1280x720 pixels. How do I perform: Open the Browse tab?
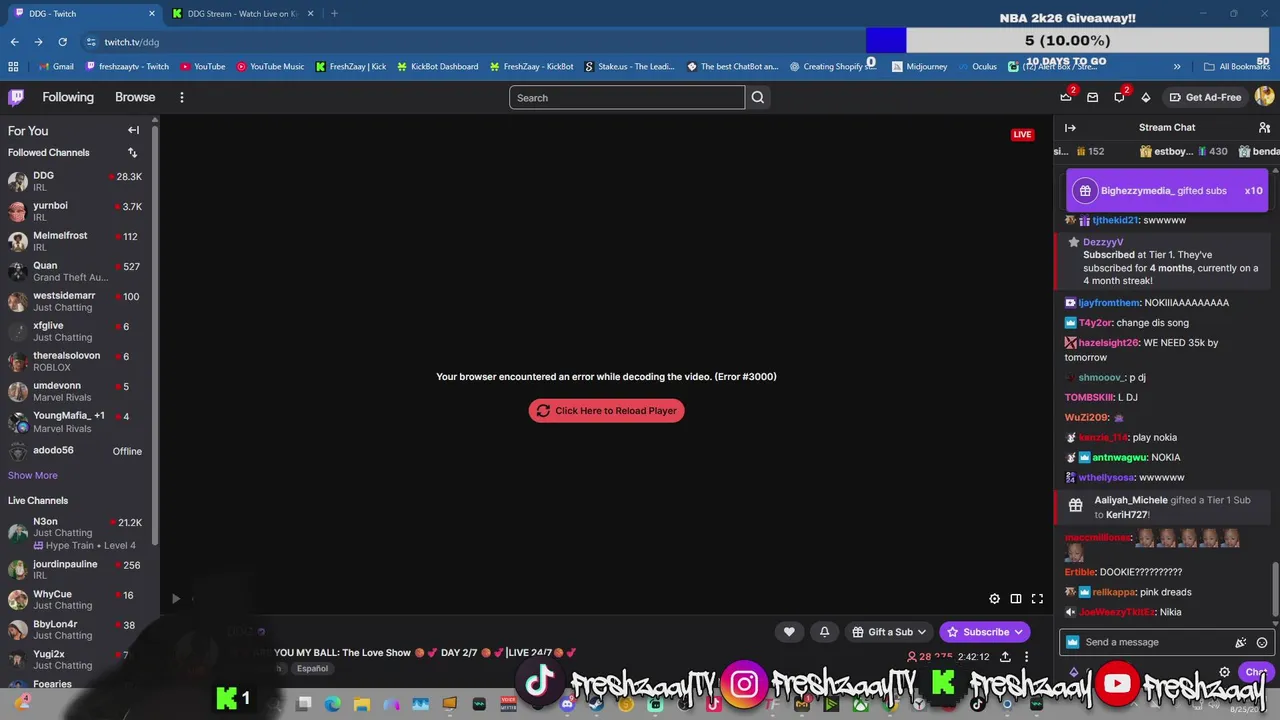pos(135,97)
